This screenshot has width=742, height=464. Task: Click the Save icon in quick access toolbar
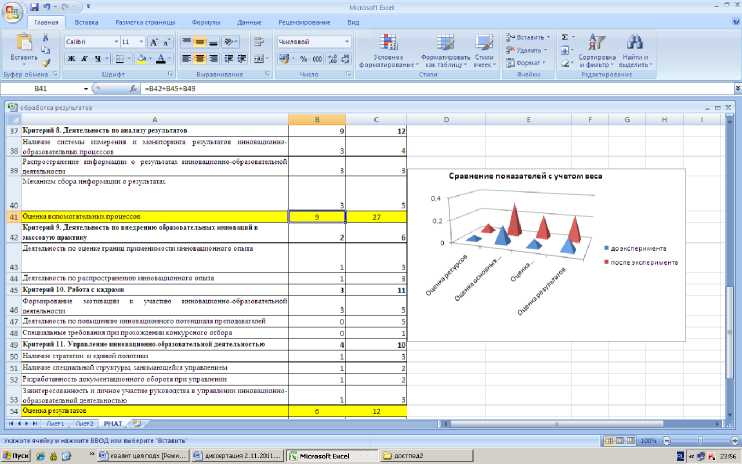click(x=34, y=6)
